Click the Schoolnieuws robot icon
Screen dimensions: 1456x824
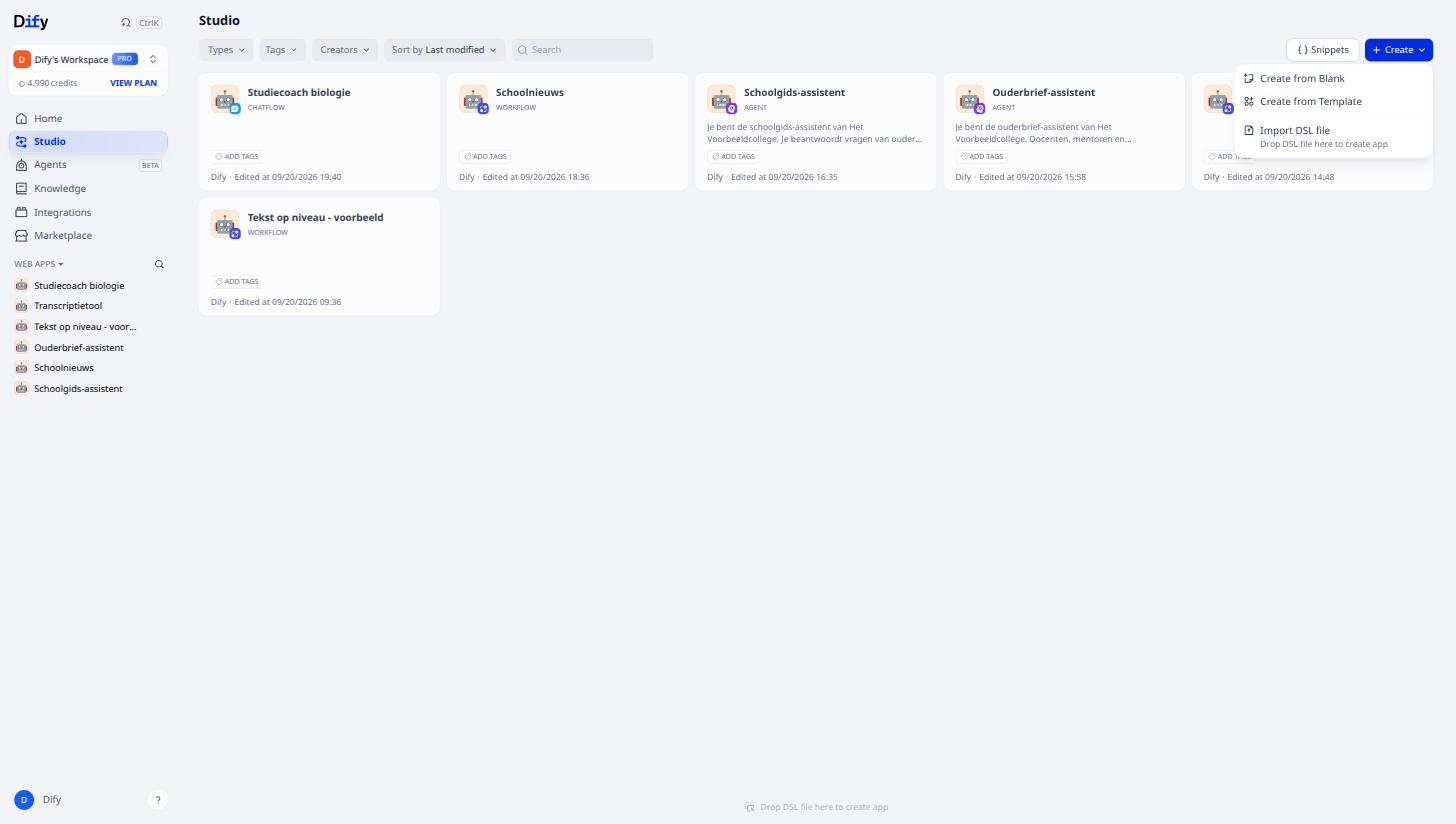(473, 99)
